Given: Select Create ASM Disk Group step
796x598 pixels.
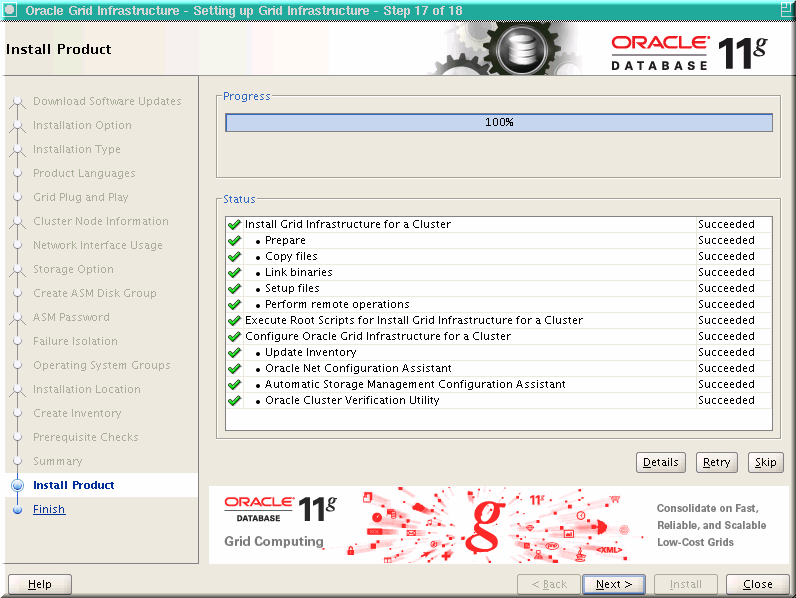Looking at the screenshot, I should (x=95, y=293).
